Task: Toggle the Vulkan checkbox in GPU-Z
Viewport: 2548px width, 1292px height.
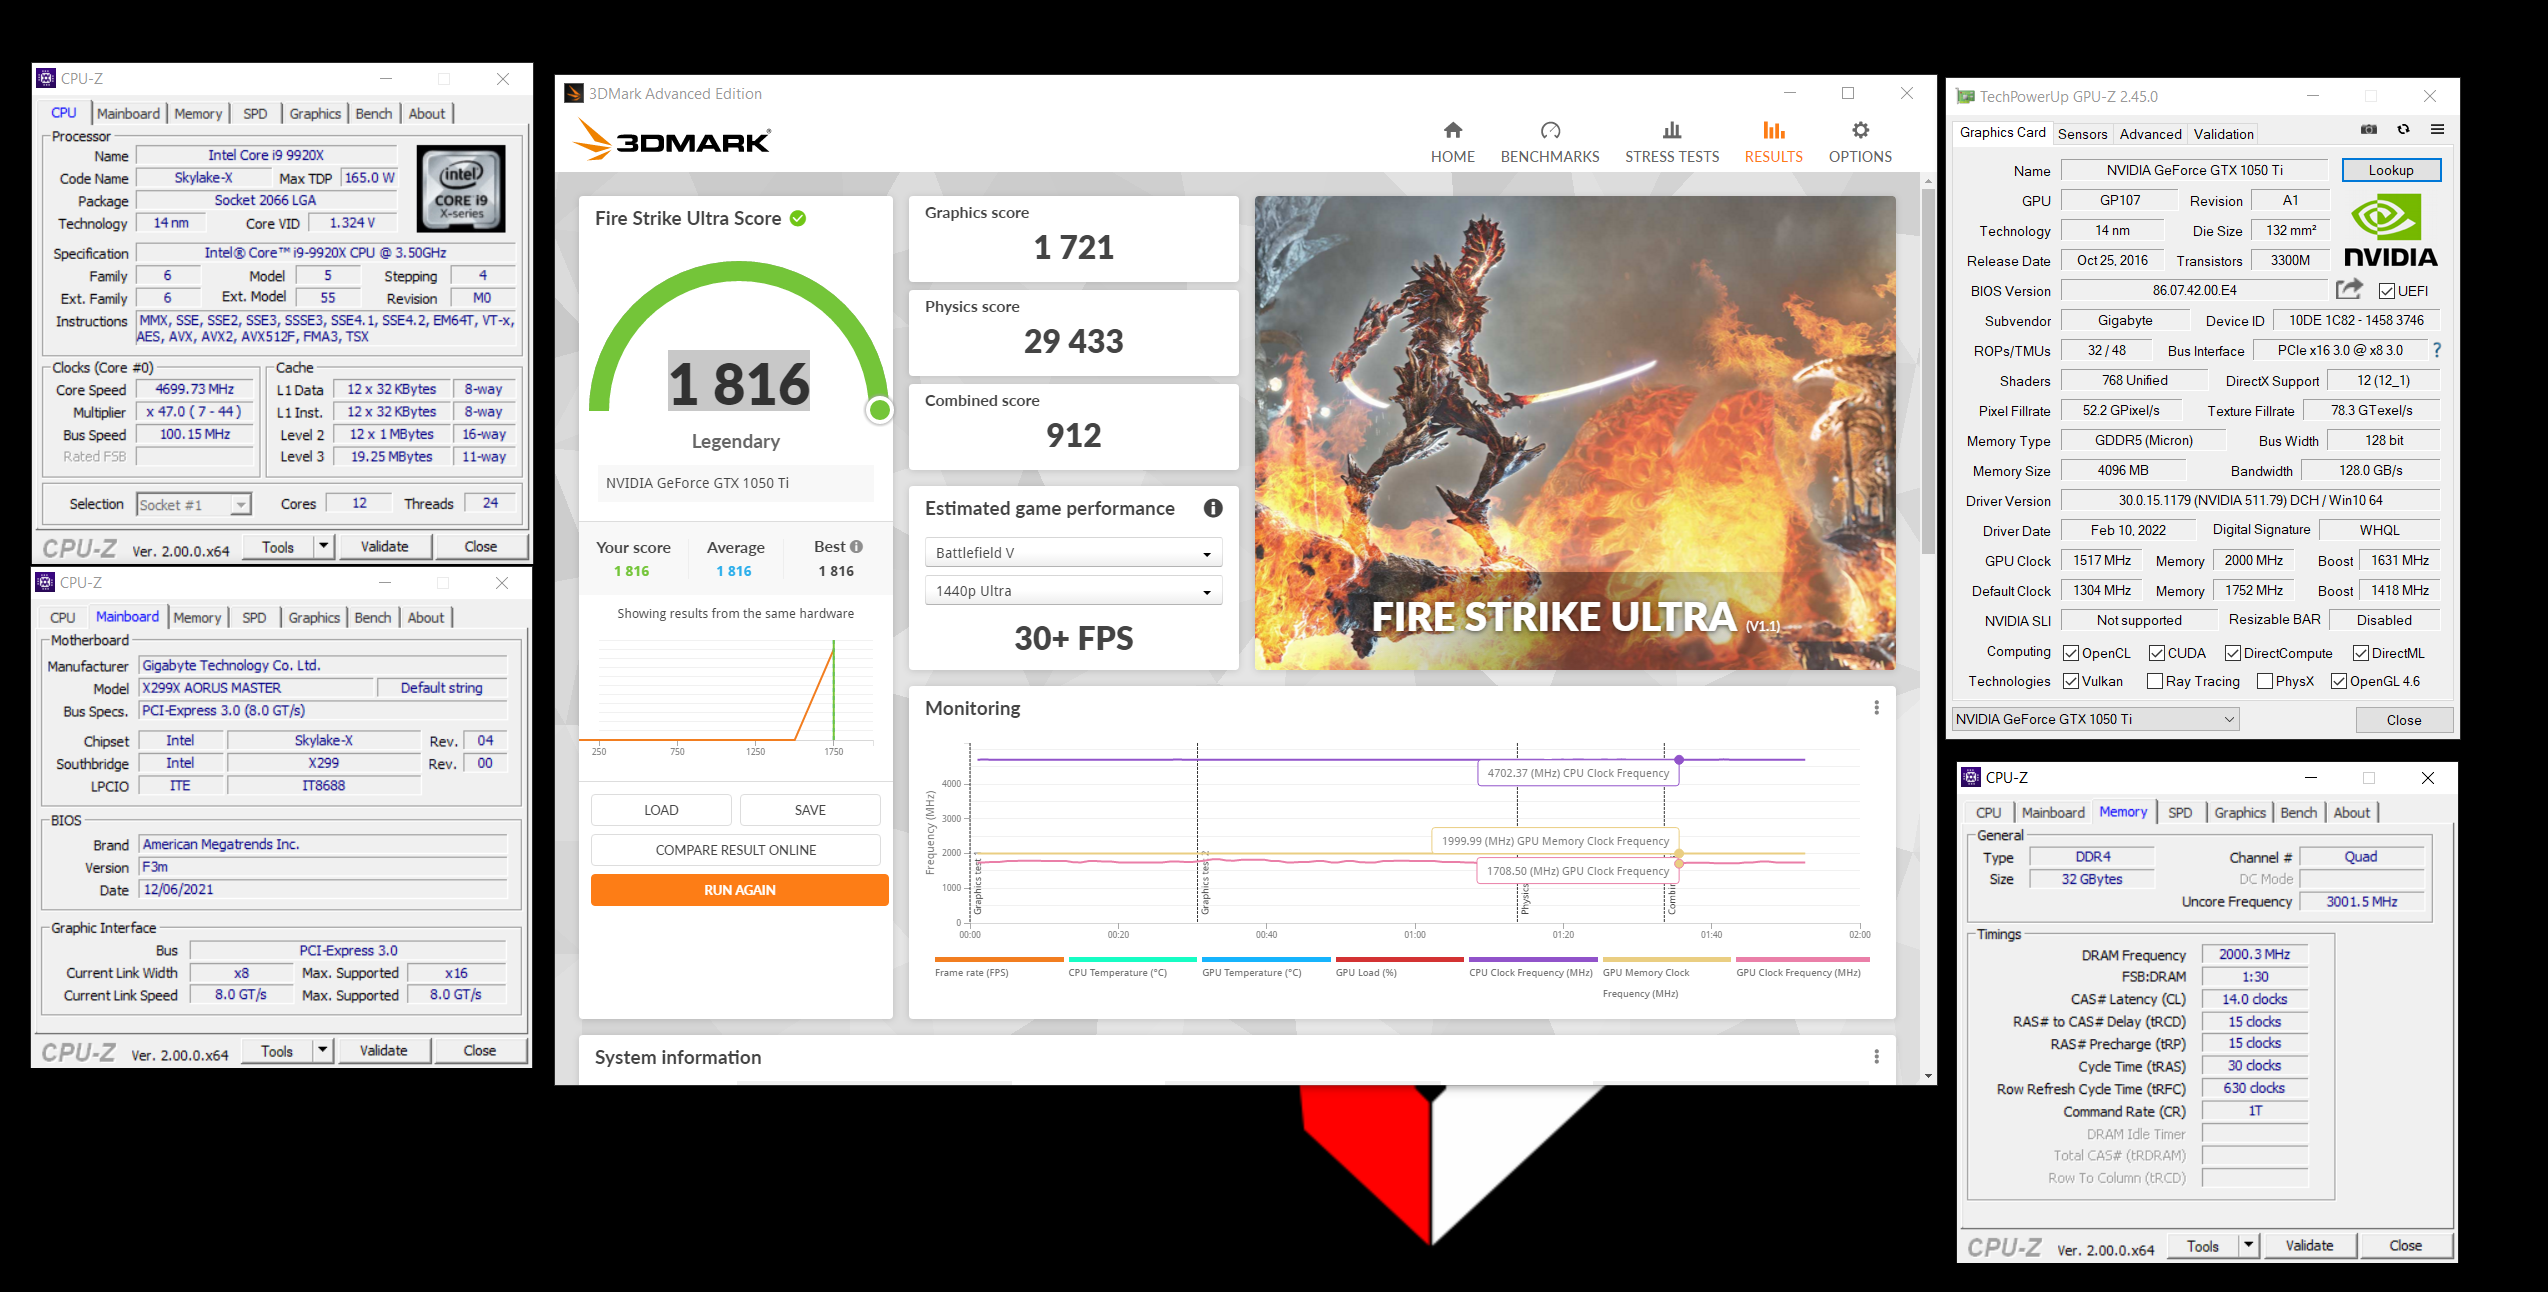Action: (2071, 681)
